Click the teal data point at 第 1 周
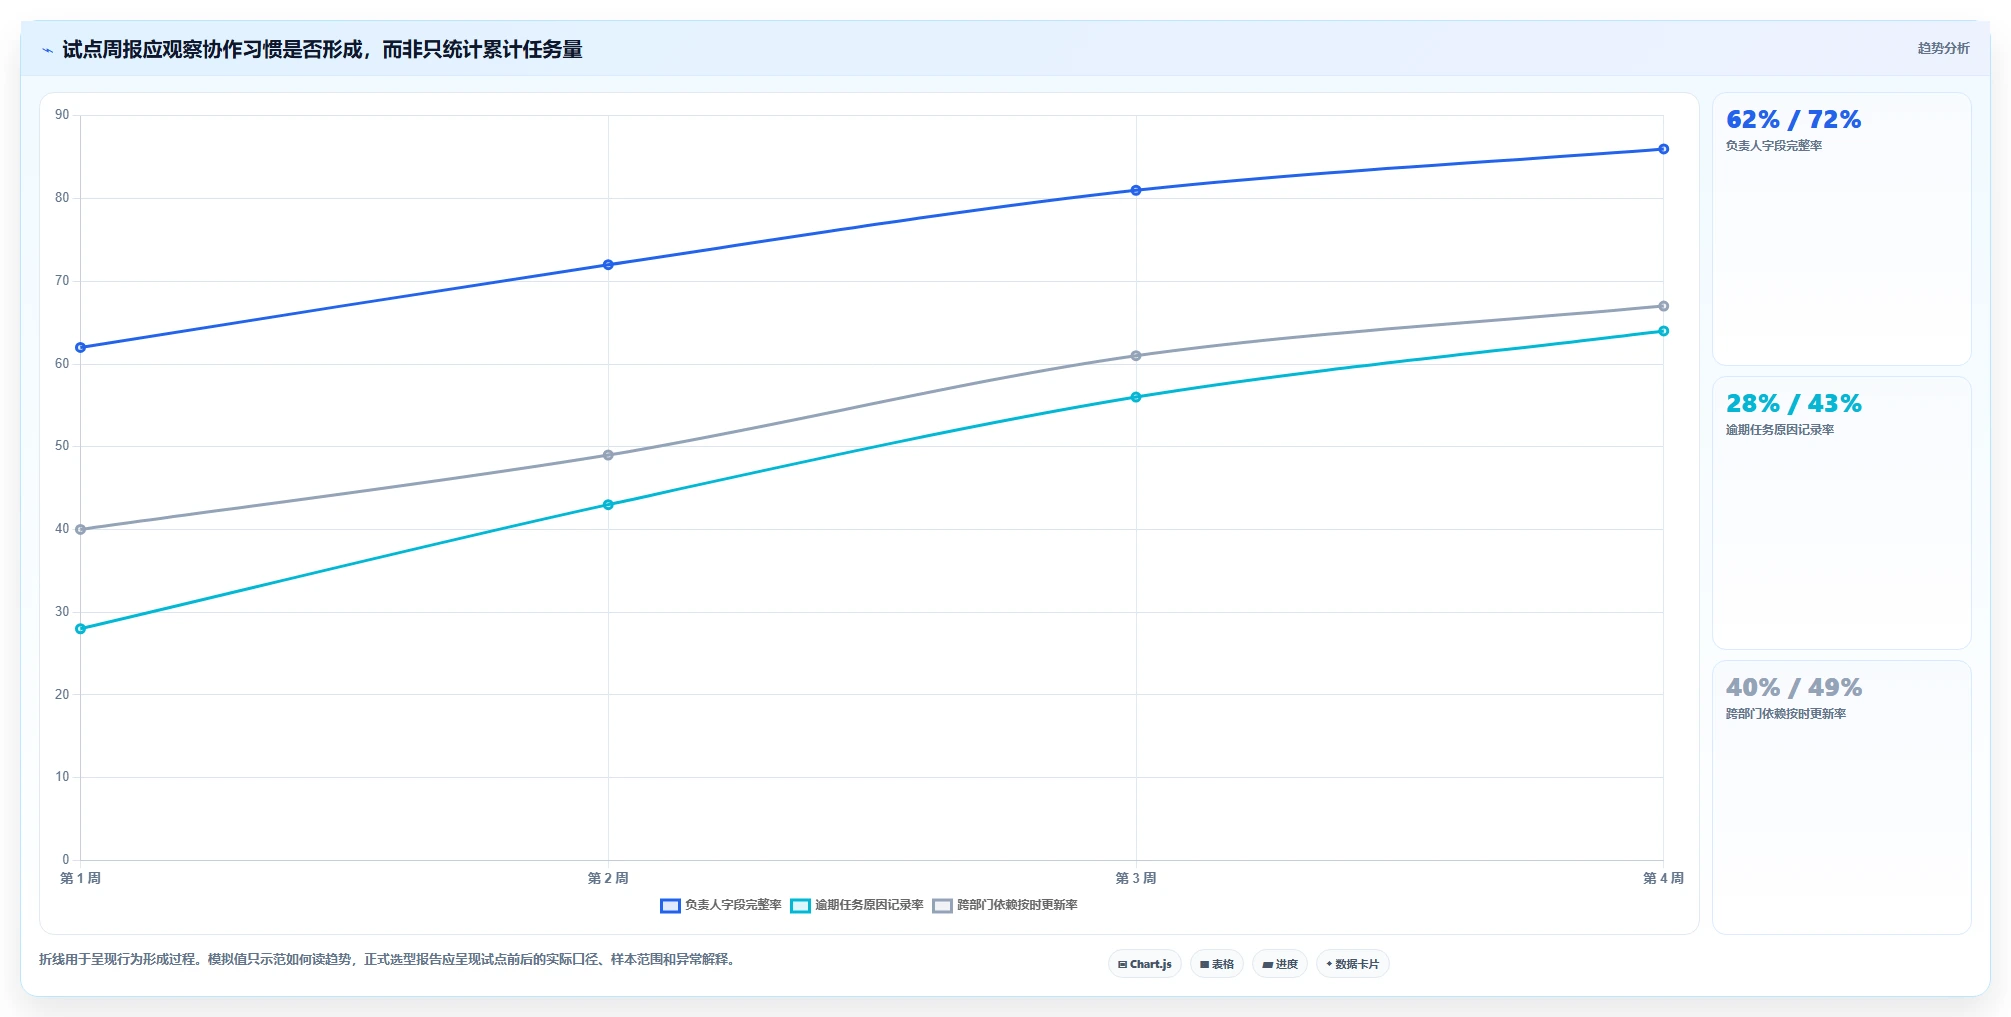The width and height of the screenshot is (2011, 1017). pos(81,629)
